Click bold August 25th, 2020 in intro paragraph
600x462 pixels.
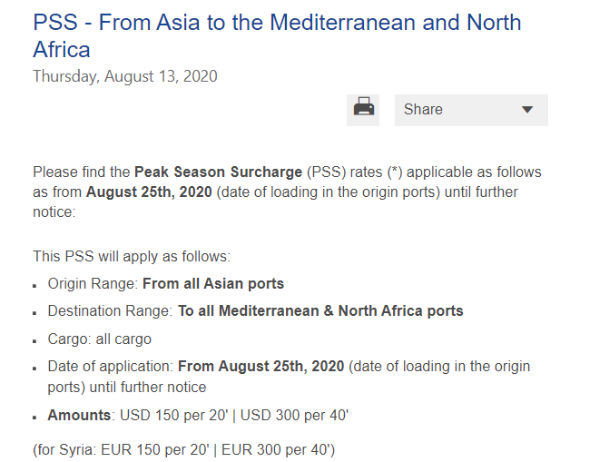tap(149, 192)
